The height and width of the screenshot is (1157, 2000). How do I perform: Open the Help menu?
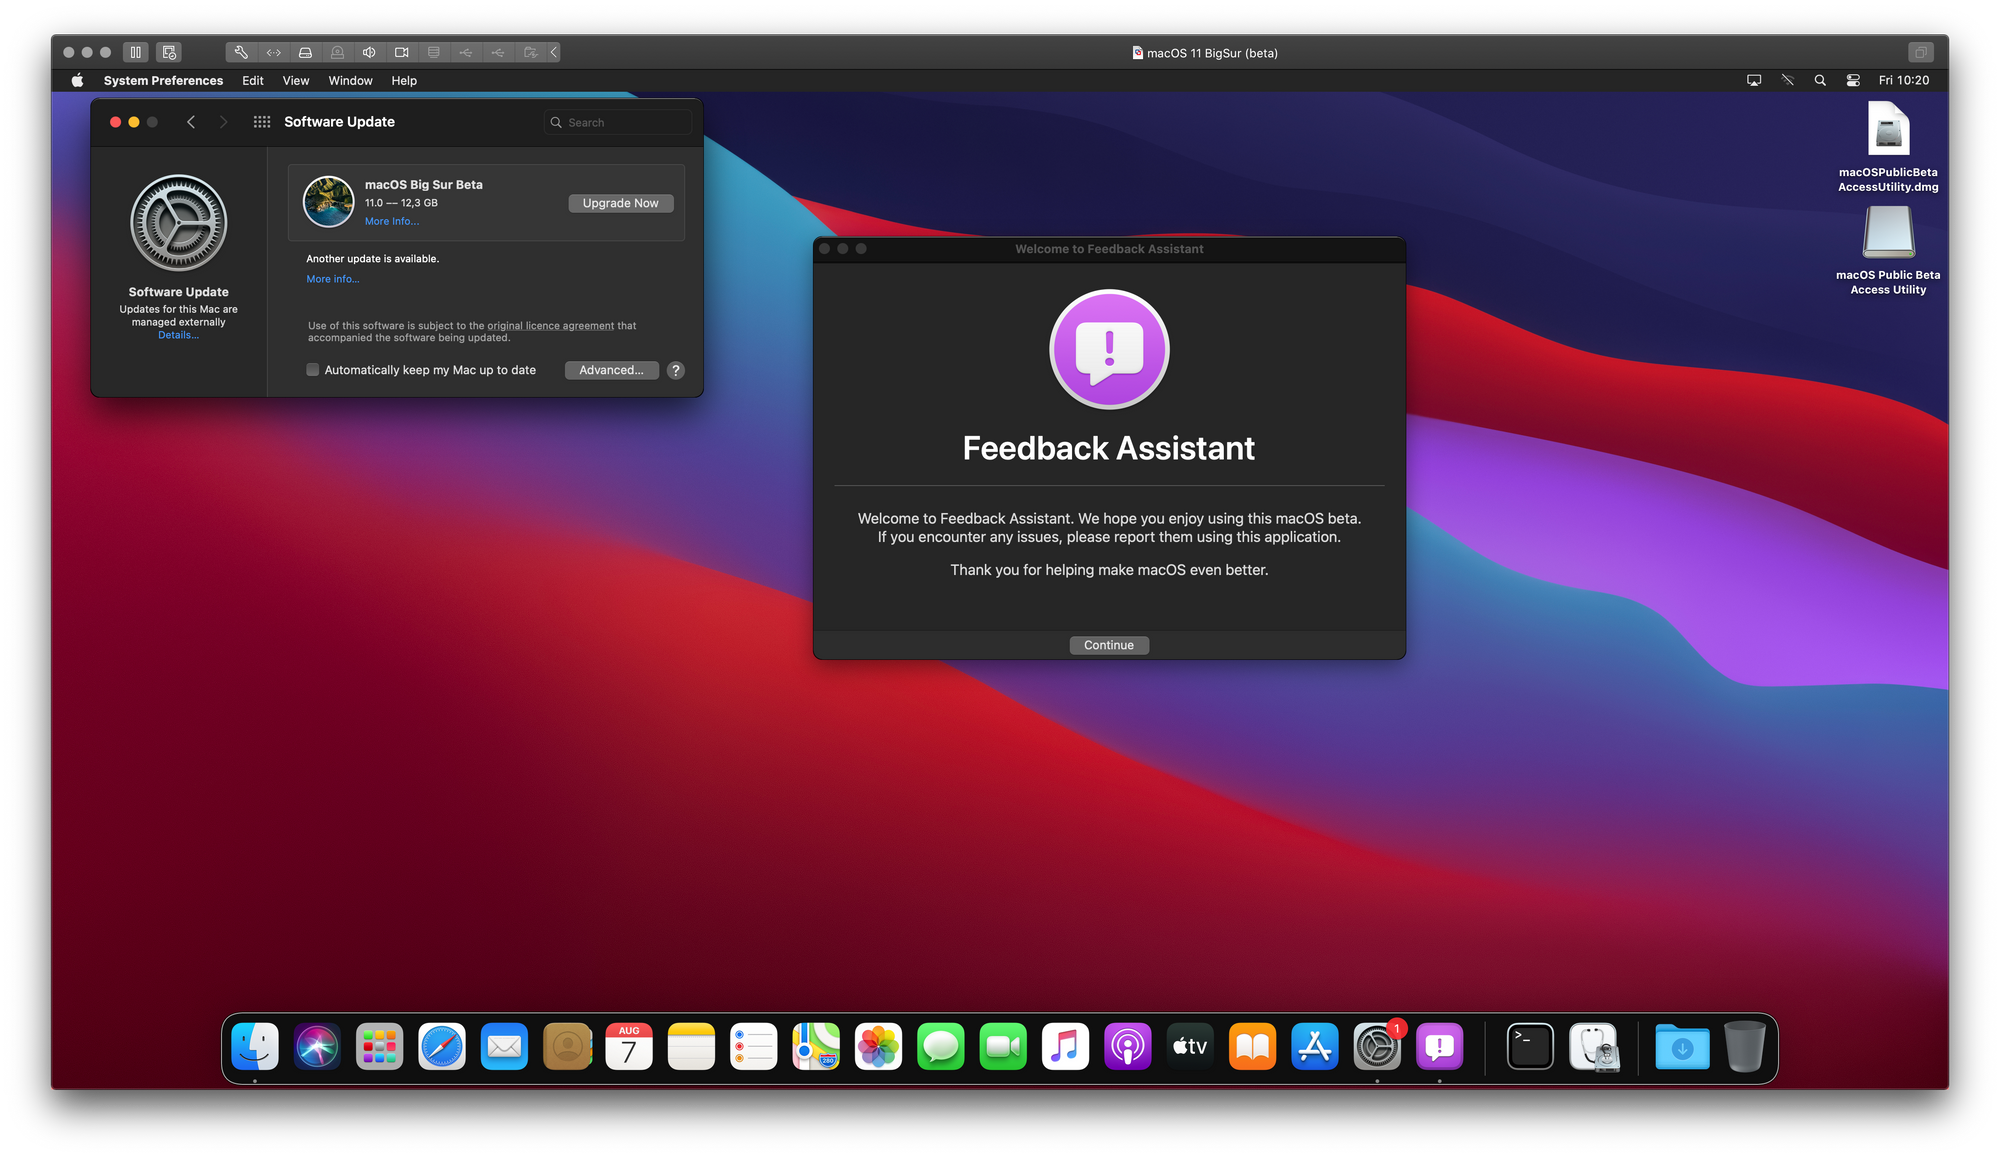[404, 80]
